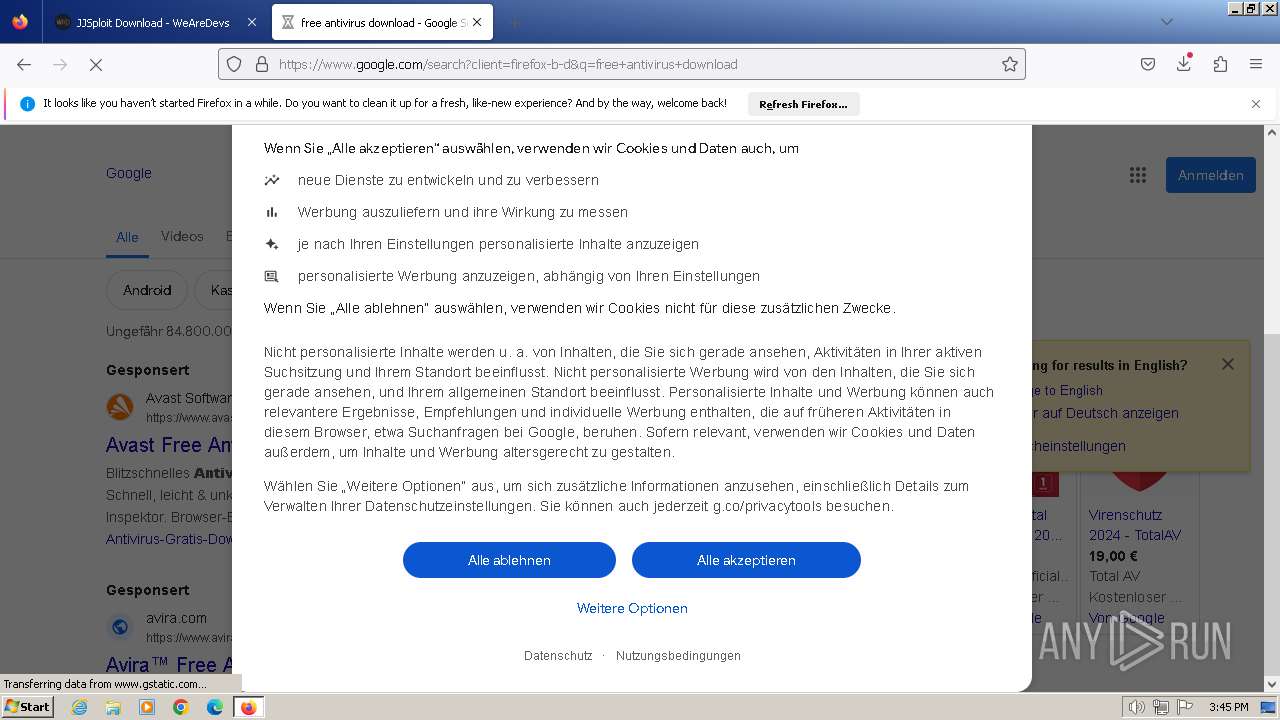Click the 3:45 PM system clock
Image resolution: width=1280 pixels, height=720 pixels.
click(1228, 707)
